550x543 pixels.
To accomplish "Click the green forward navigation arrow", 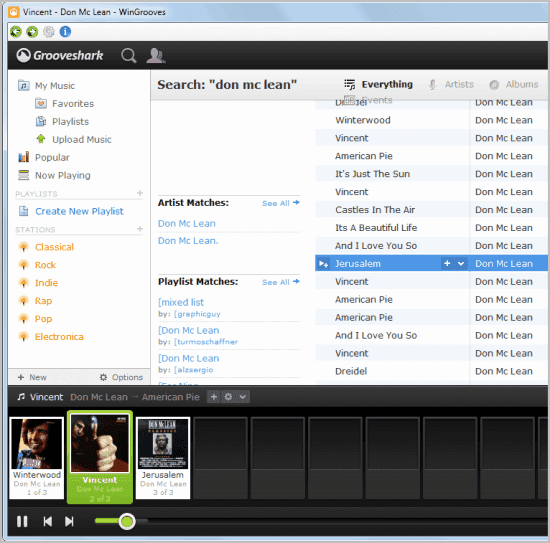I will [x=32, y=32].
